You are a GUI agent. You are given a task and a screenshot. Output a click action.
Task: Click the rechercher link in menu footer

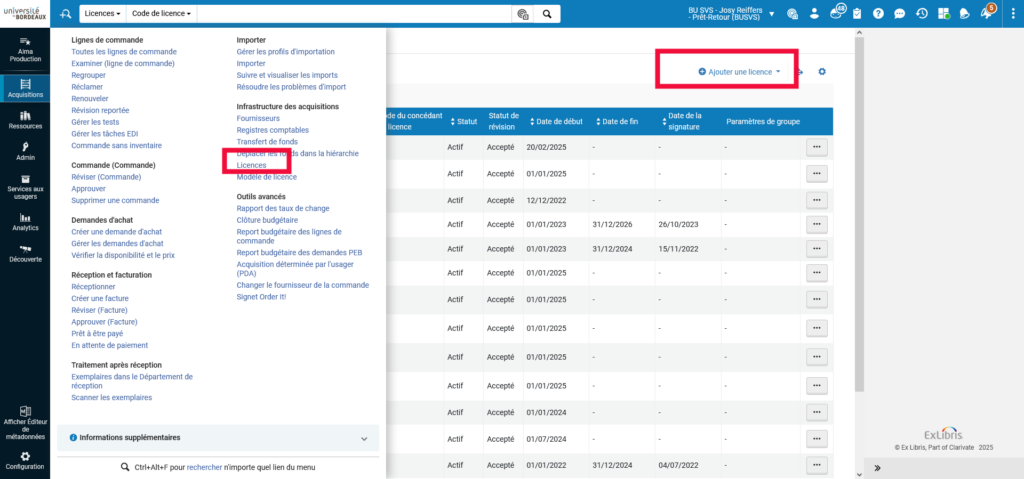204,468
